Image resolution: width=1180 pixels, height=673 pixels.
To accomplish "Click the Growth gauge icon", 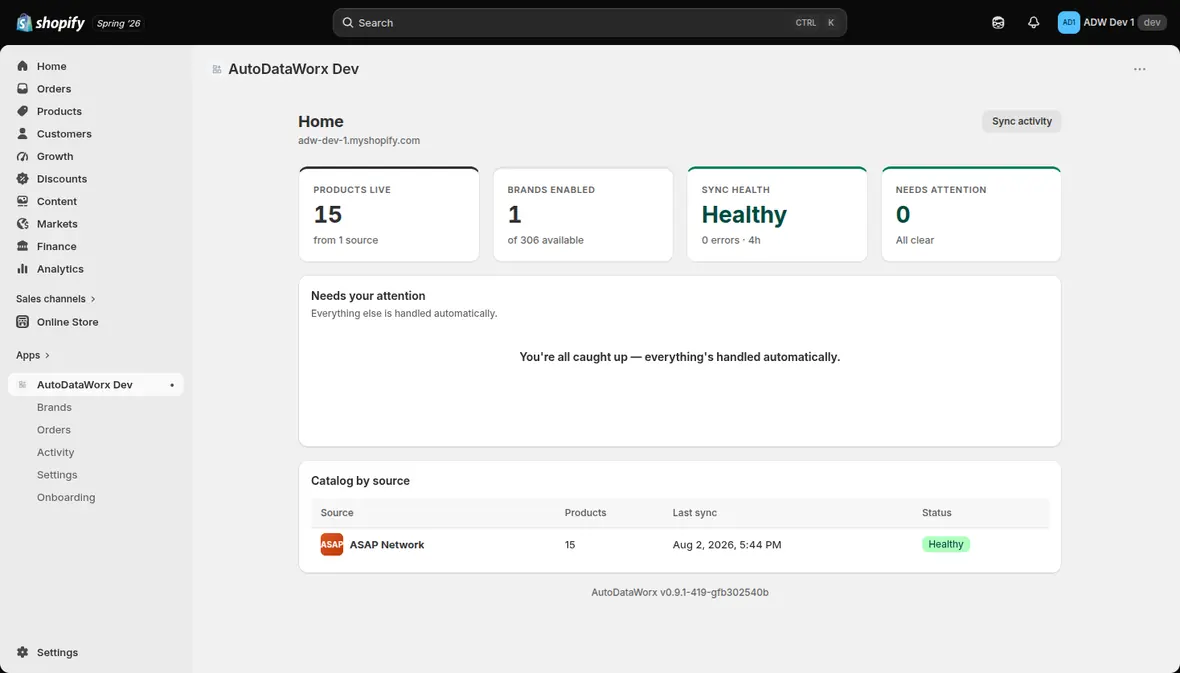I will (23, 157).
